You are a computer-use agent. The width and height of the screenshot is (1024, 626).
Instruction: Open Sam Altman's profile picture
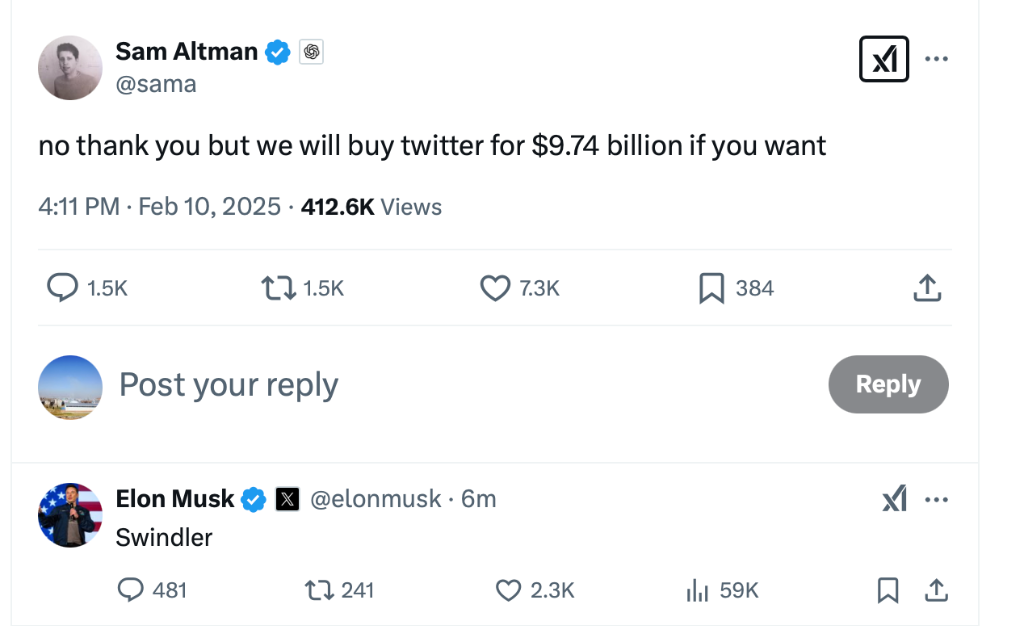(70, 68)
